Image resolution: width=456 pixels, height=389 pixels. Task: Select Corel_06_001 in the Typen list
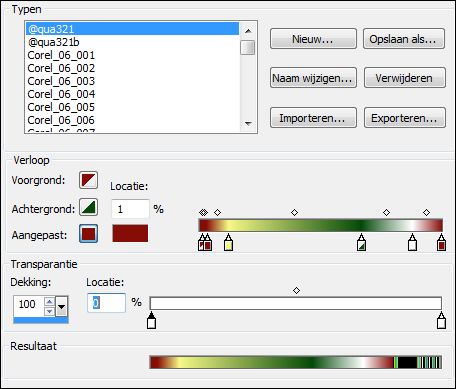pos(132,55)
